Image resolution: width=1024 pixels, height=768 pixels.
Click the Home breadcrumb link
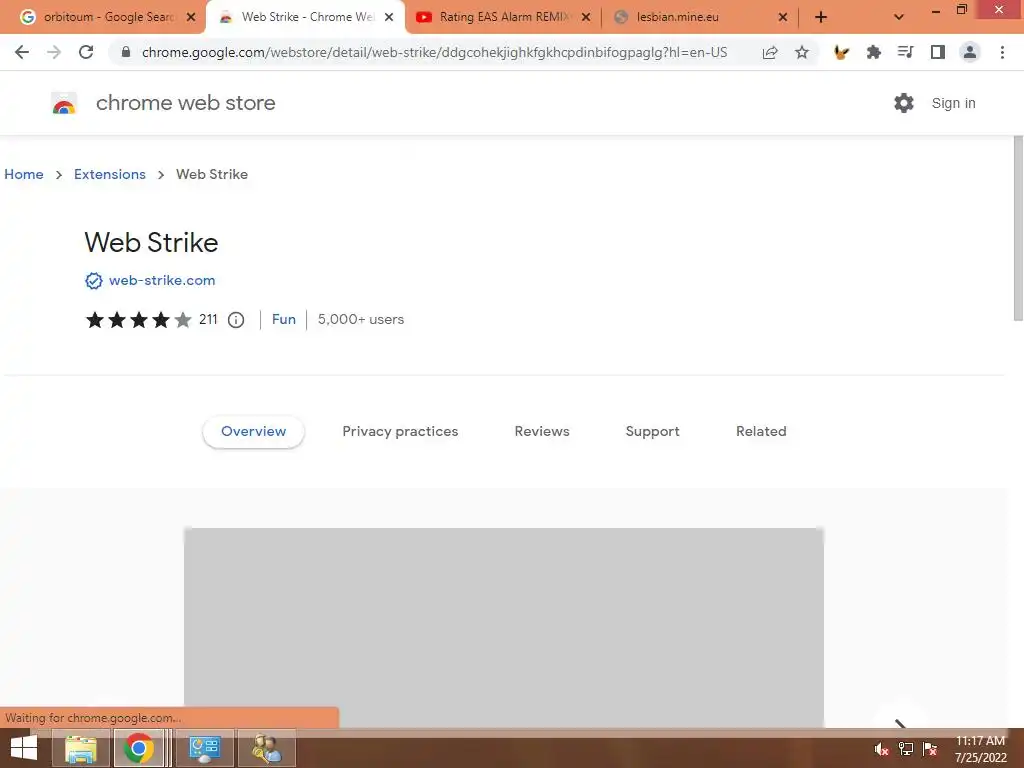(24, 174)
